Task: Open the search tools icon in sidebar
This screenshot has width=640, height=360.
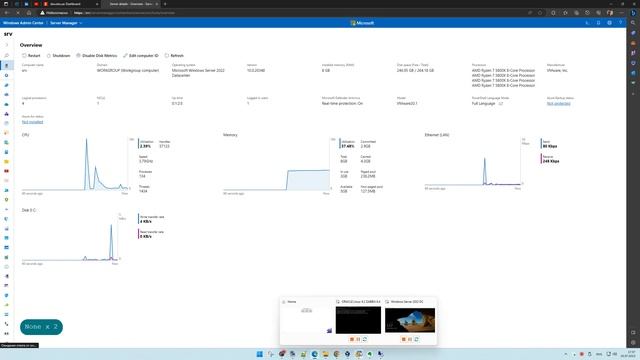Action: click(x=7, y=55)
